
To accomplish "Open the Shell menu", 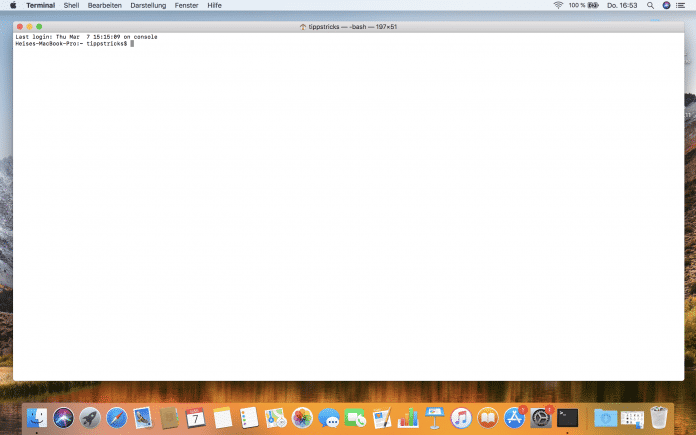I will pyautogui.click(x=71, y=5).
